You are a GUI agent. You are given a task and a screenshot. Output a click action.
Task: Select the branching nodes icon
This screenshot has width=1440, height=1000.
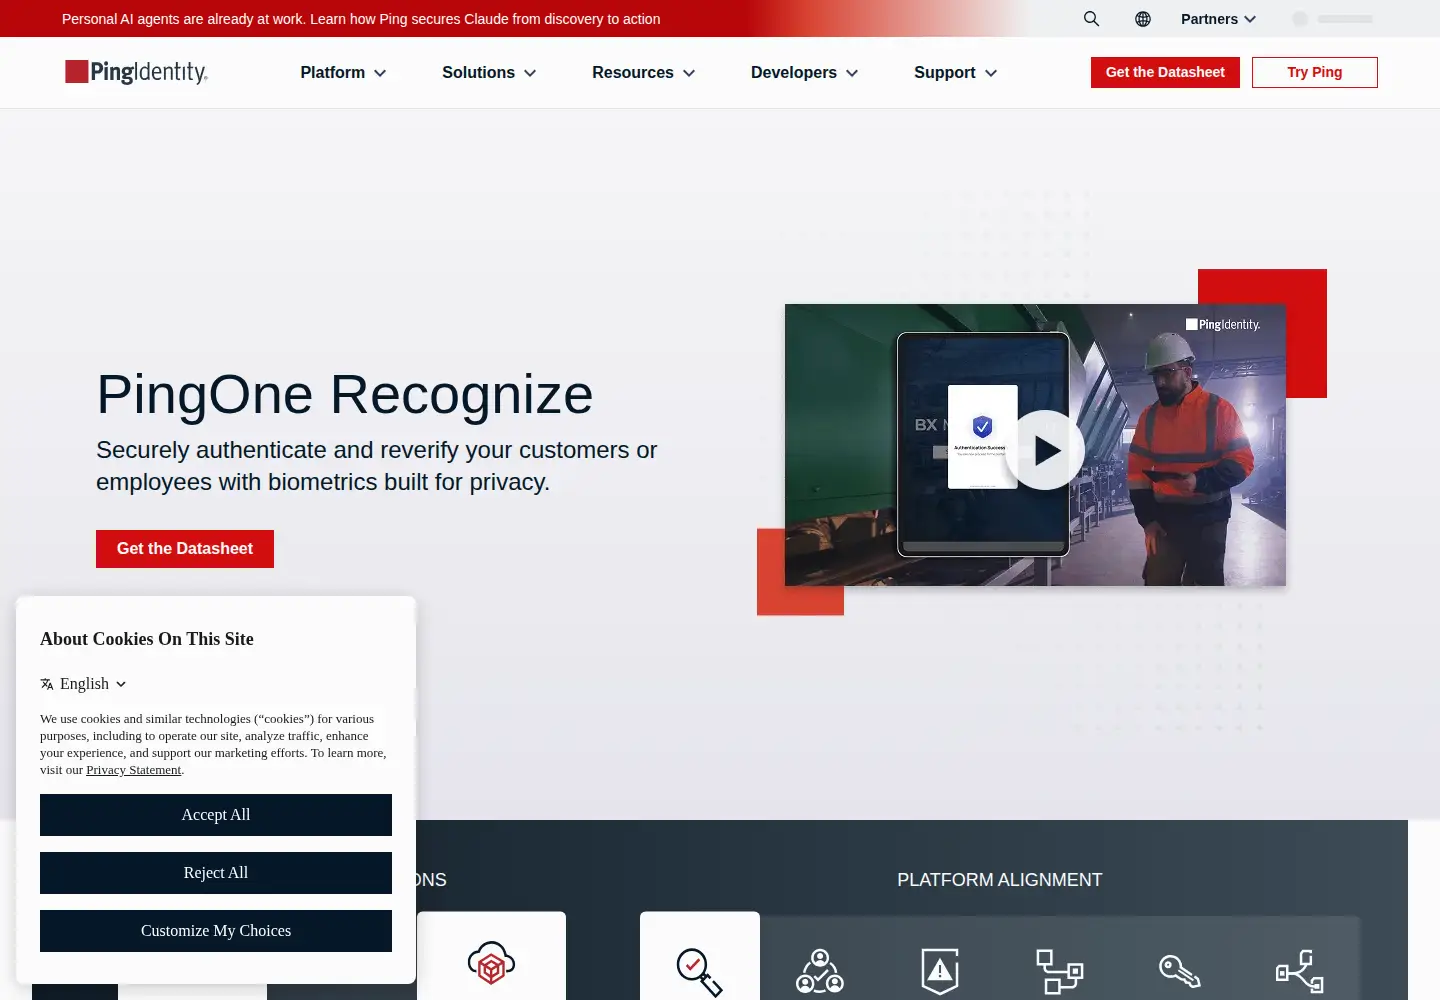[1300, 971]
